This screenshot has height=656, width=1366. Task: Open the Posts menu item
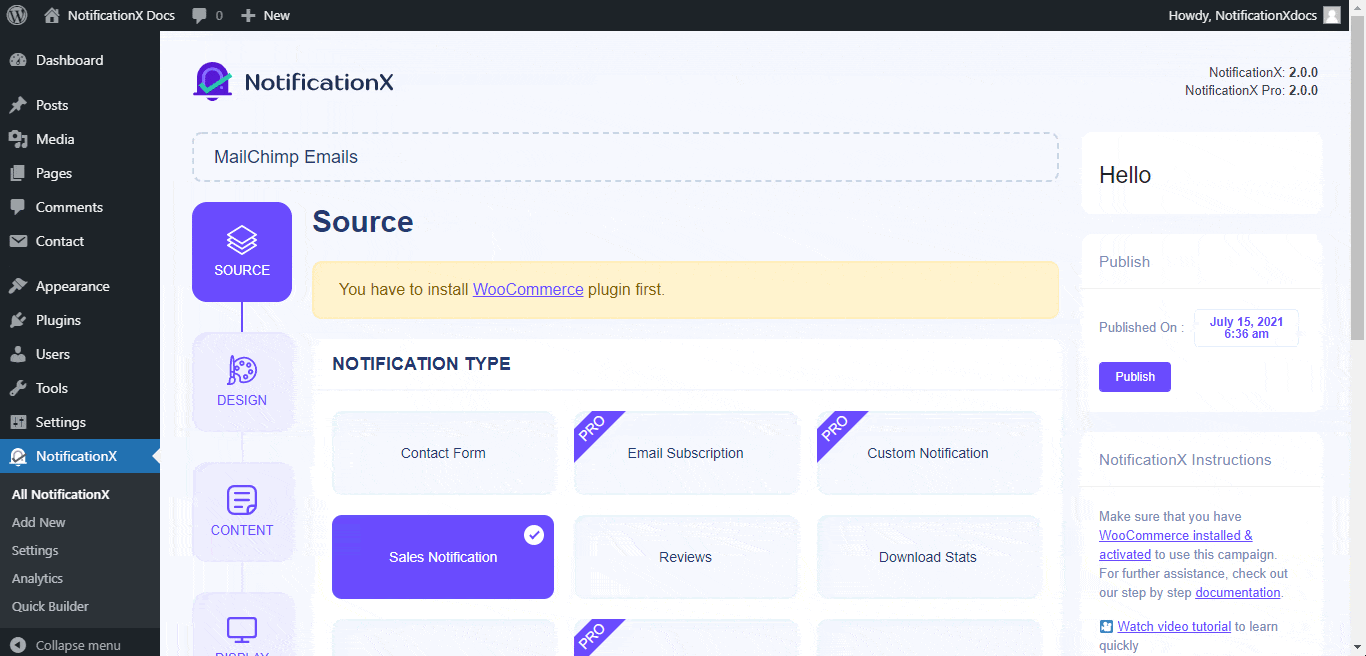80,105
